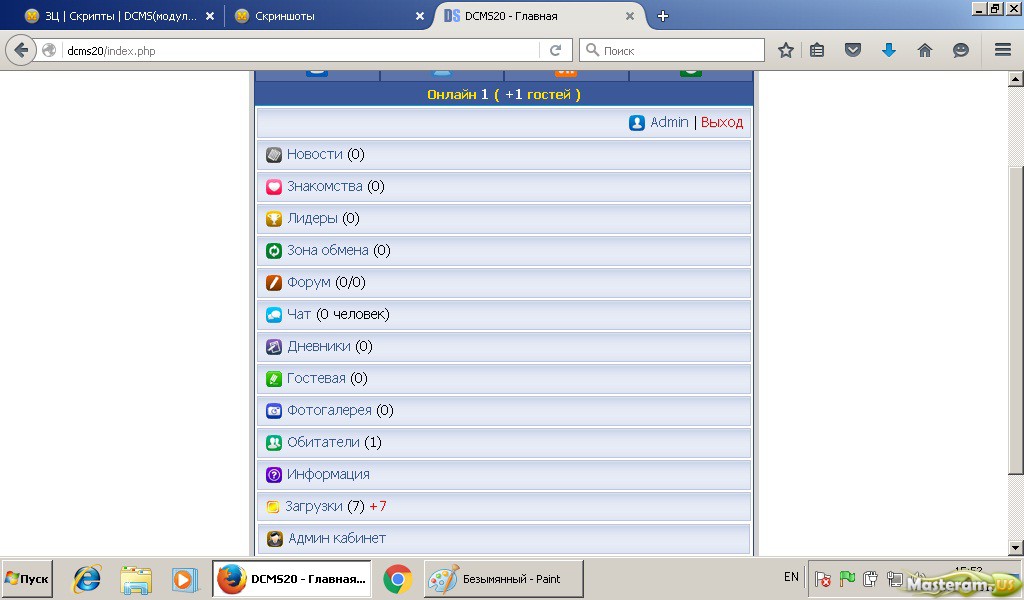The height and width of the screenshot is (600, 1024).
Task: Open the Пуск start button
Action: [27, 579]
